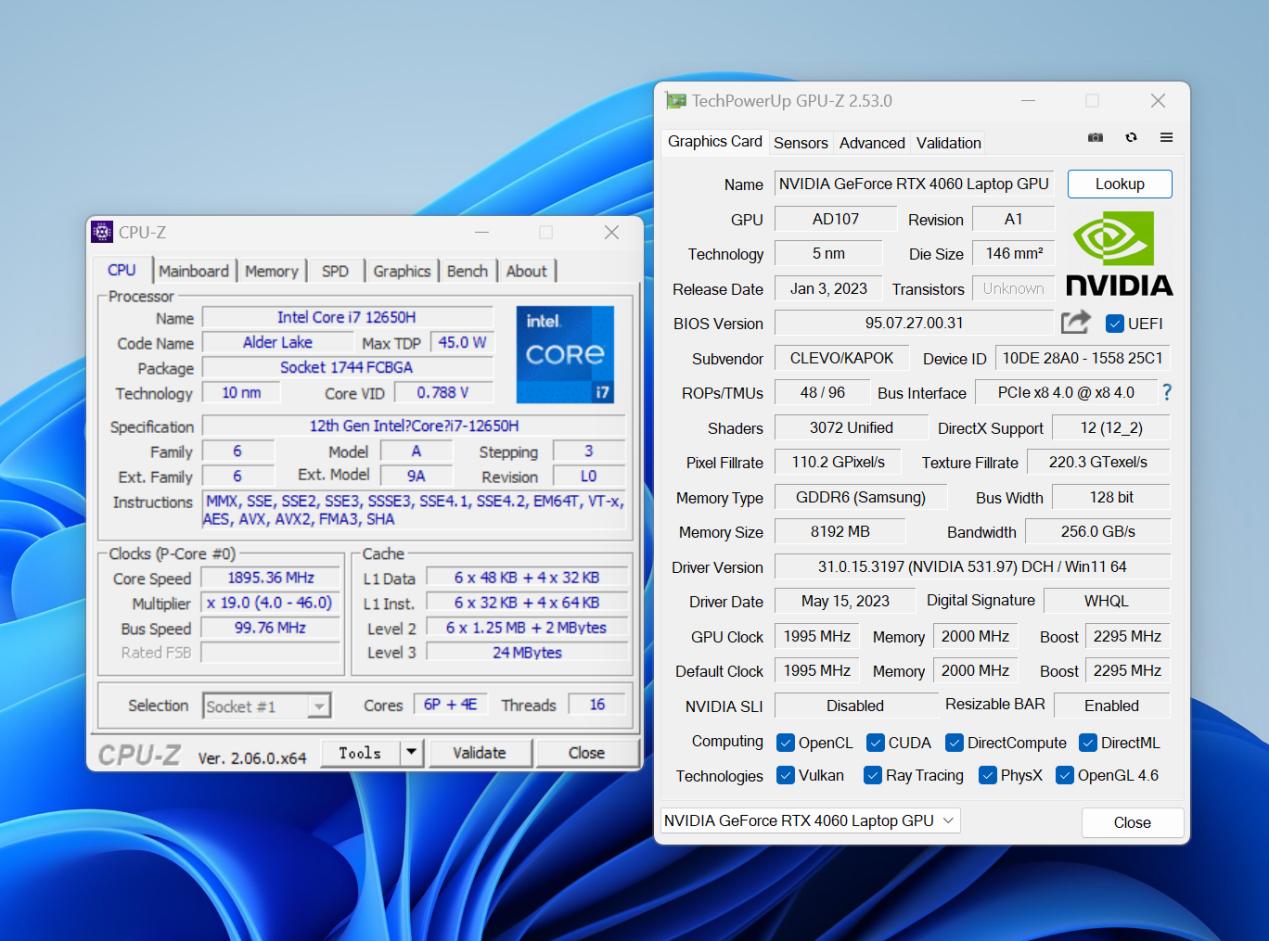Click the Threads value 16
Screen dimensions: 1269x941
[597, 705]
